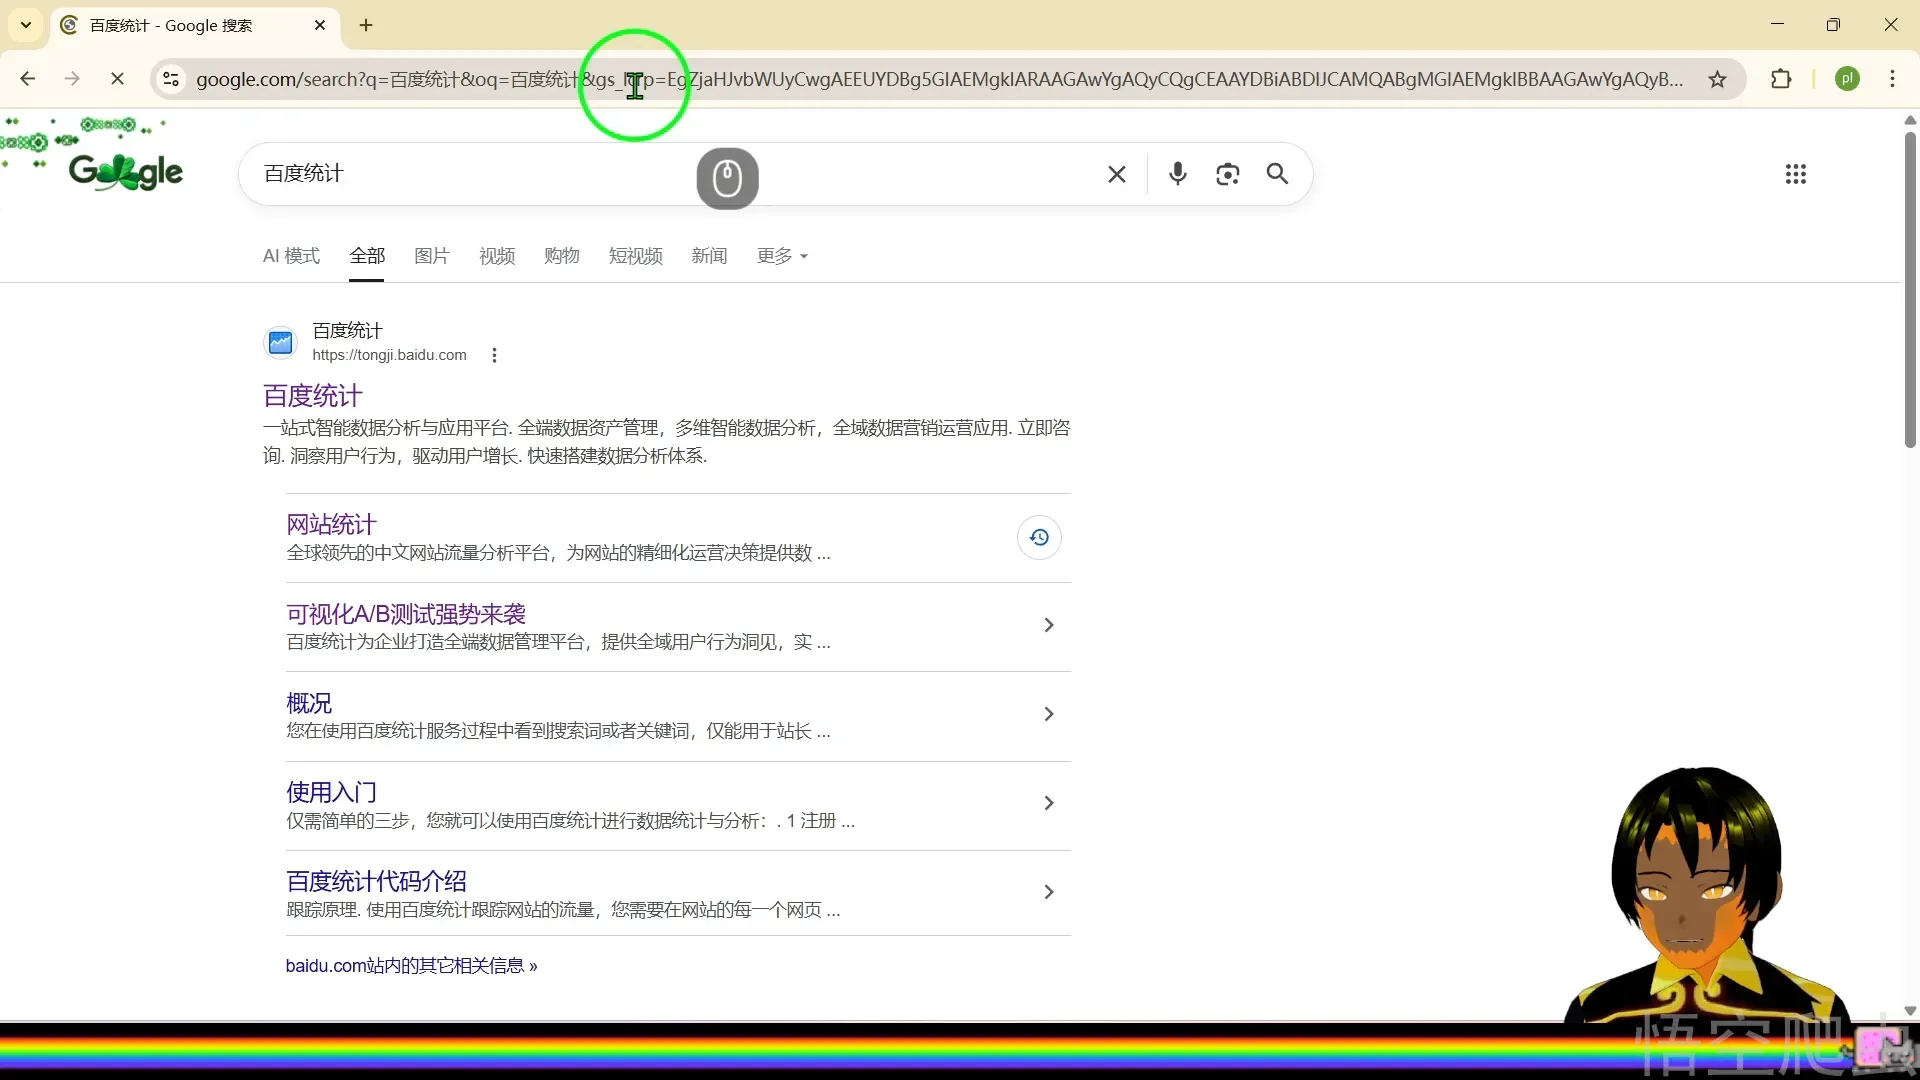This screenshot has width=1920, height=1080.
Task: Expand the 使用入门 result chevron
Action: tap(1048, 802)
